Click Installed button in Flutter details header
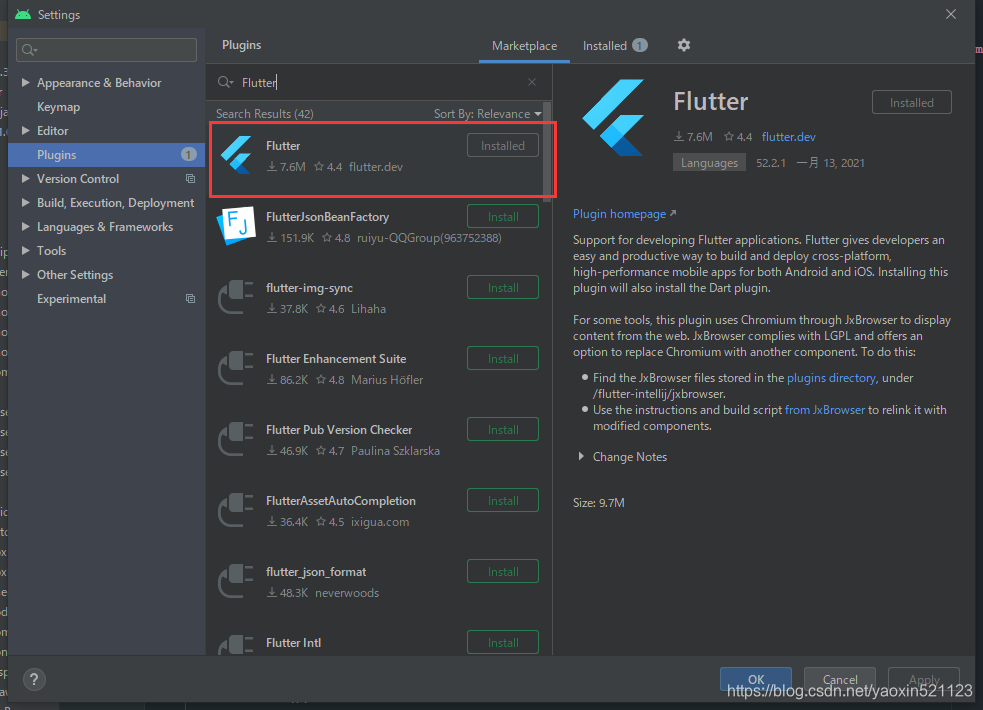 pyautogui.click(x=912, y=102)
